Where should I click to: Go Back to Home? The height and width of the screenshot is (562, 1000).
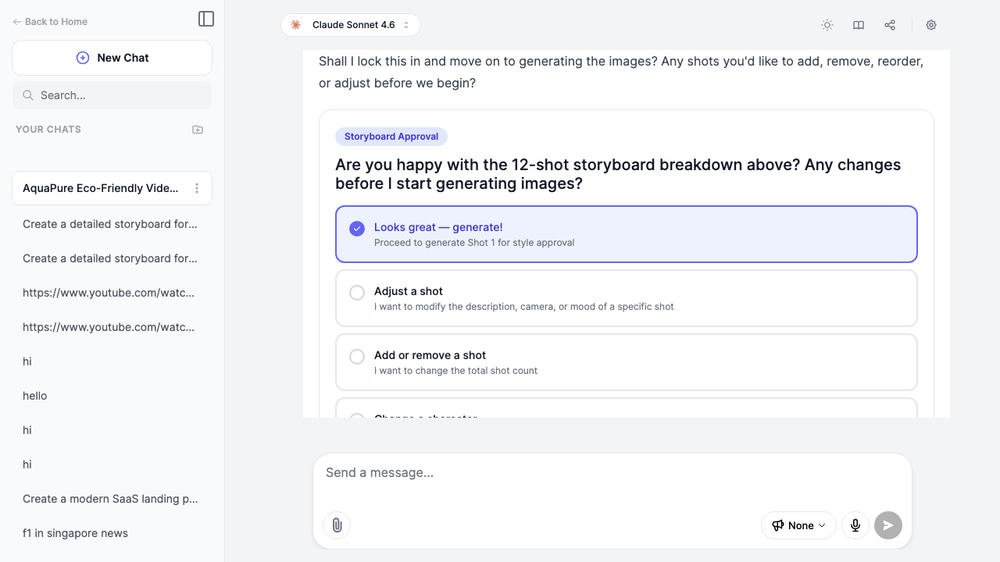tap(50, 21)
